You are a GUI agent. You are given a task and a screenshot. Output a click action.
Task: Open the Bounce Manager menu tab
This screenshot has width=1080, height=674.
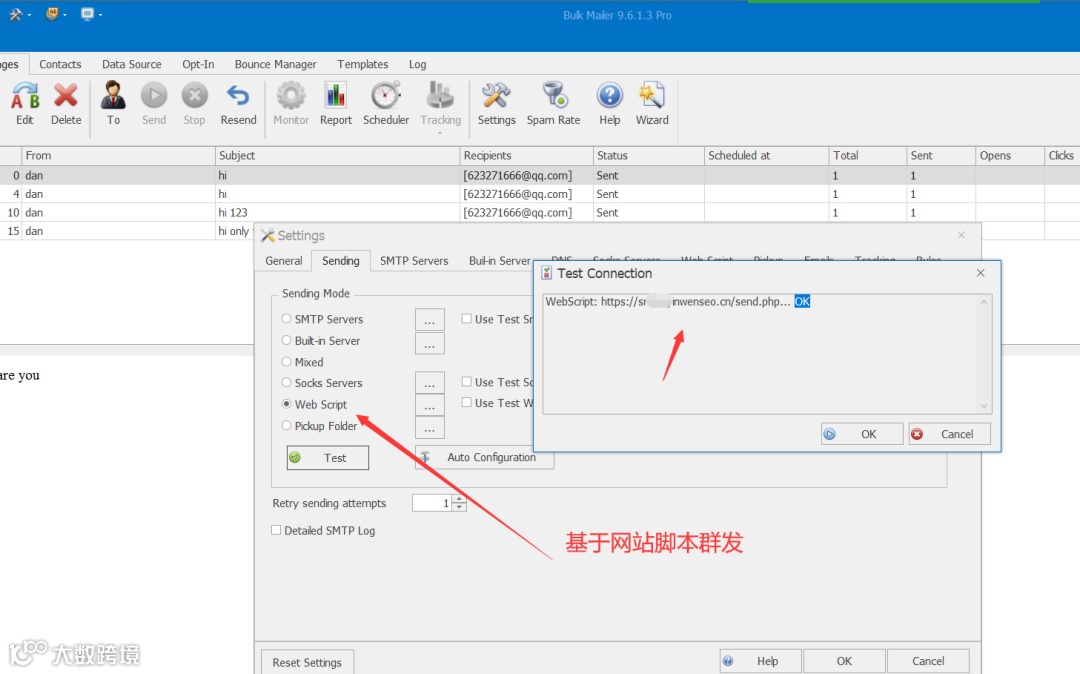tap(276, 64)
